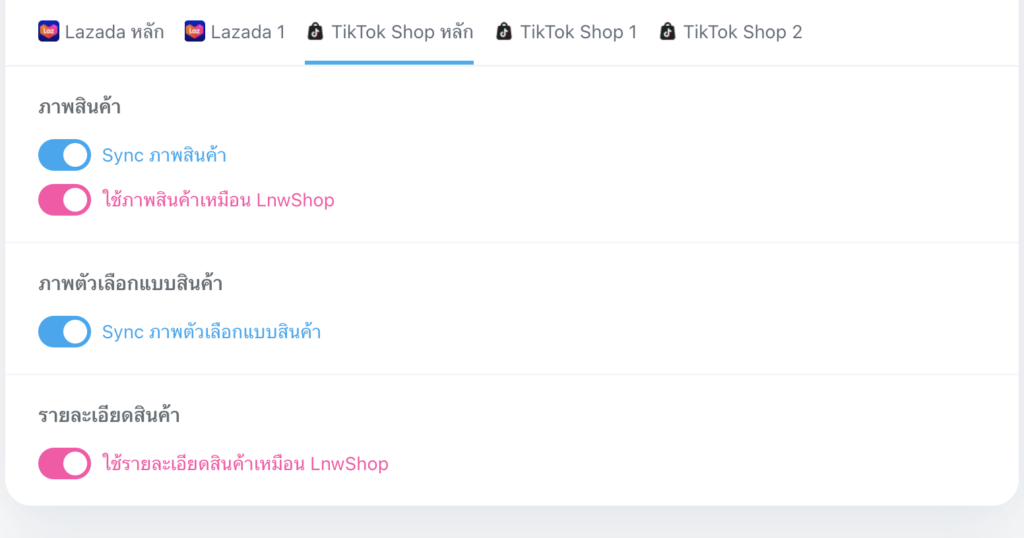Click the Sync ภาพตัวเลือกแบบสินค้า label text
The image size is (1024, 538).
211,332
